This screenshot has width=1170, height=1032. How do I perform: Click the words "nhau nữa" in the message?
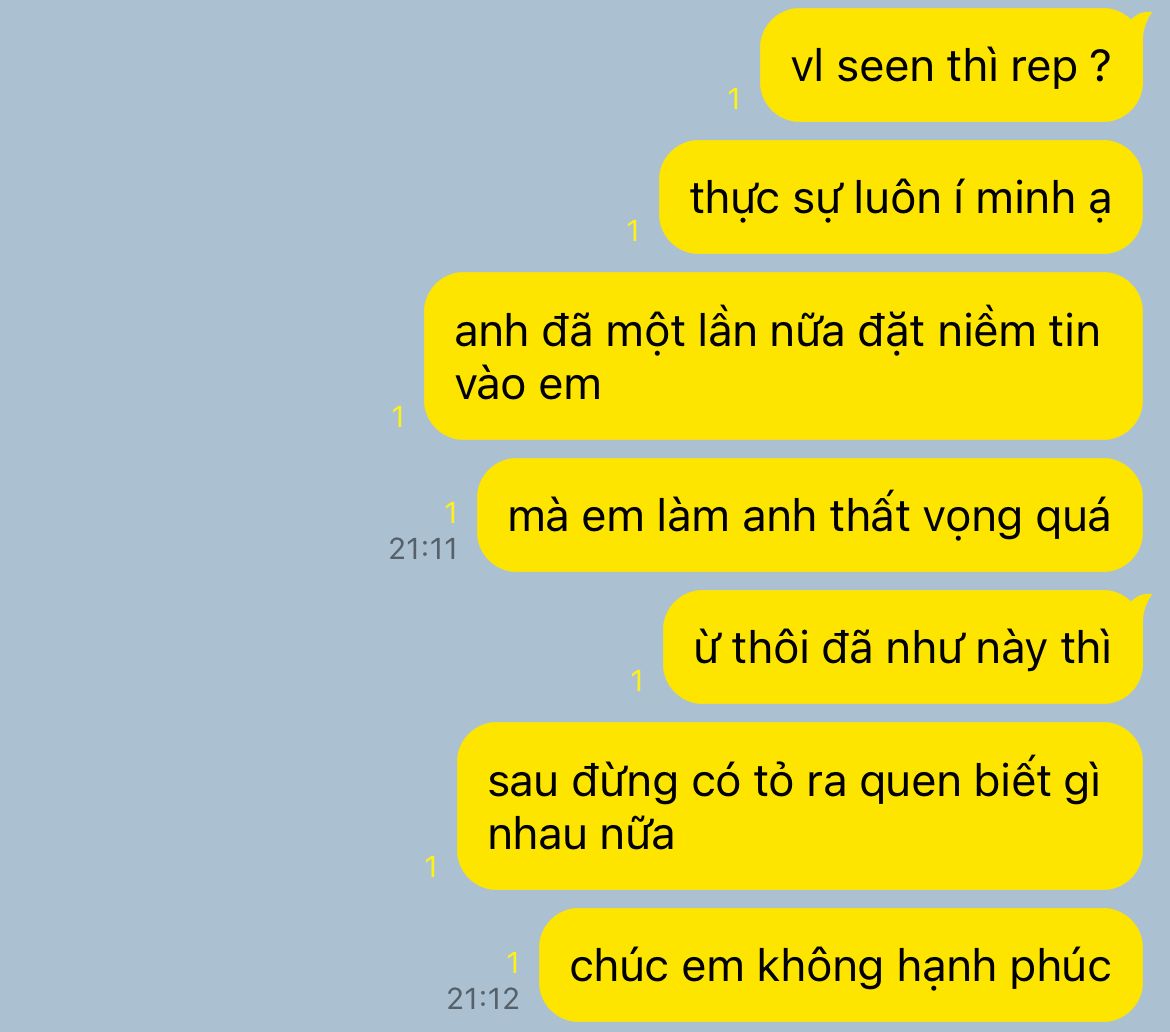click(x=581, y=834)
